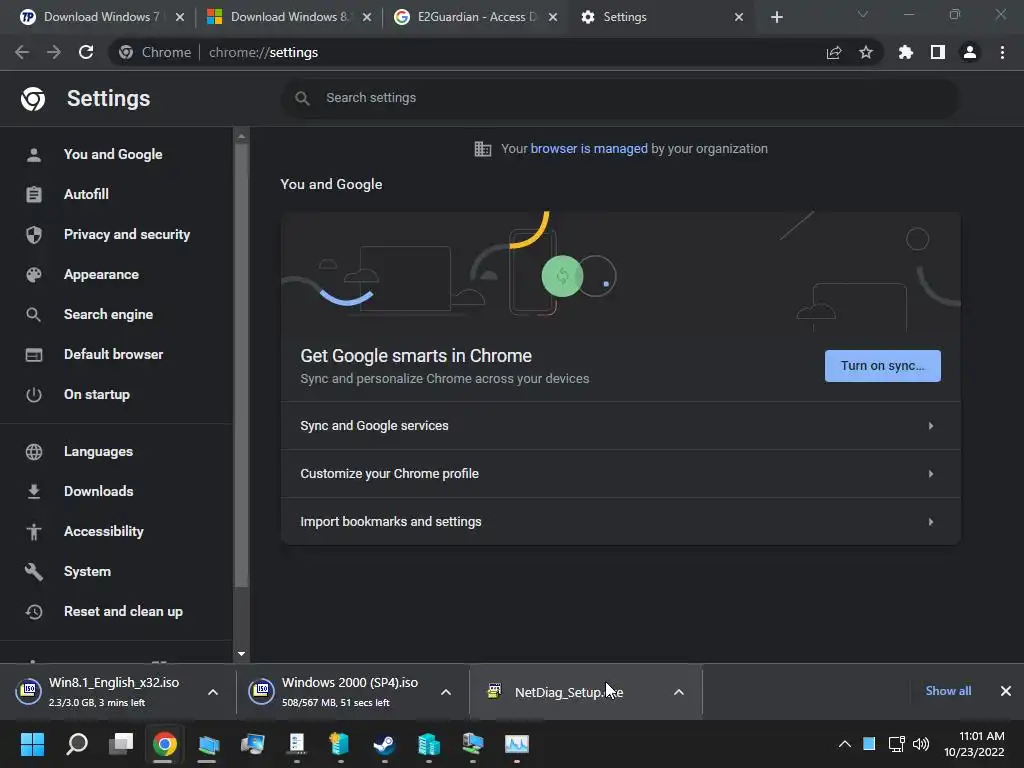Screen dimensions: 1024x768
Task: Click sidebar scrollbar down arrow
Action: 241,654
